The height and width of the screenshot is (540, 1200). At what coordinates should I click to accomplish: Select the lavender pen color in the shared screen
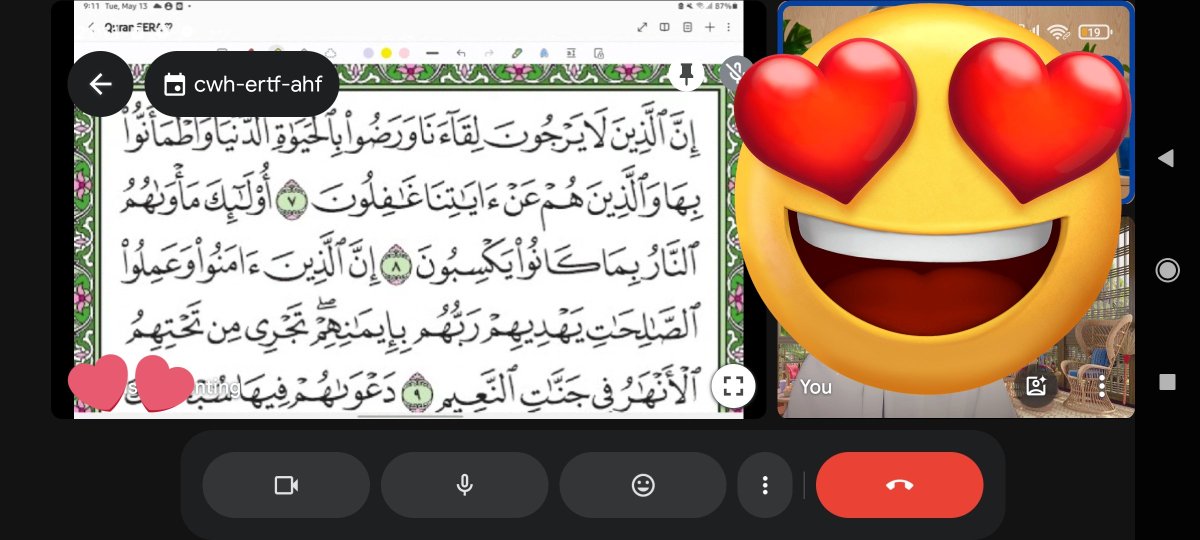(x=368, y=52)
